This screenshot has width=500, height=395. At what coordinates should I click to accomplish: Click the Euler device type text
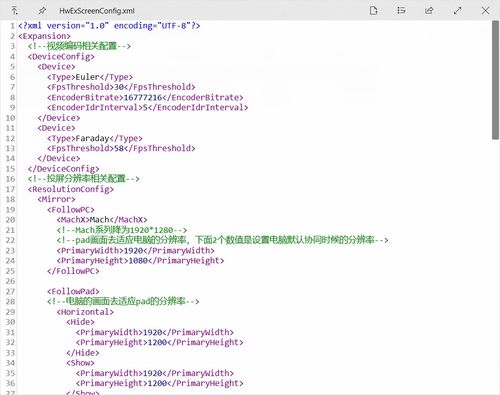(88, 77)
